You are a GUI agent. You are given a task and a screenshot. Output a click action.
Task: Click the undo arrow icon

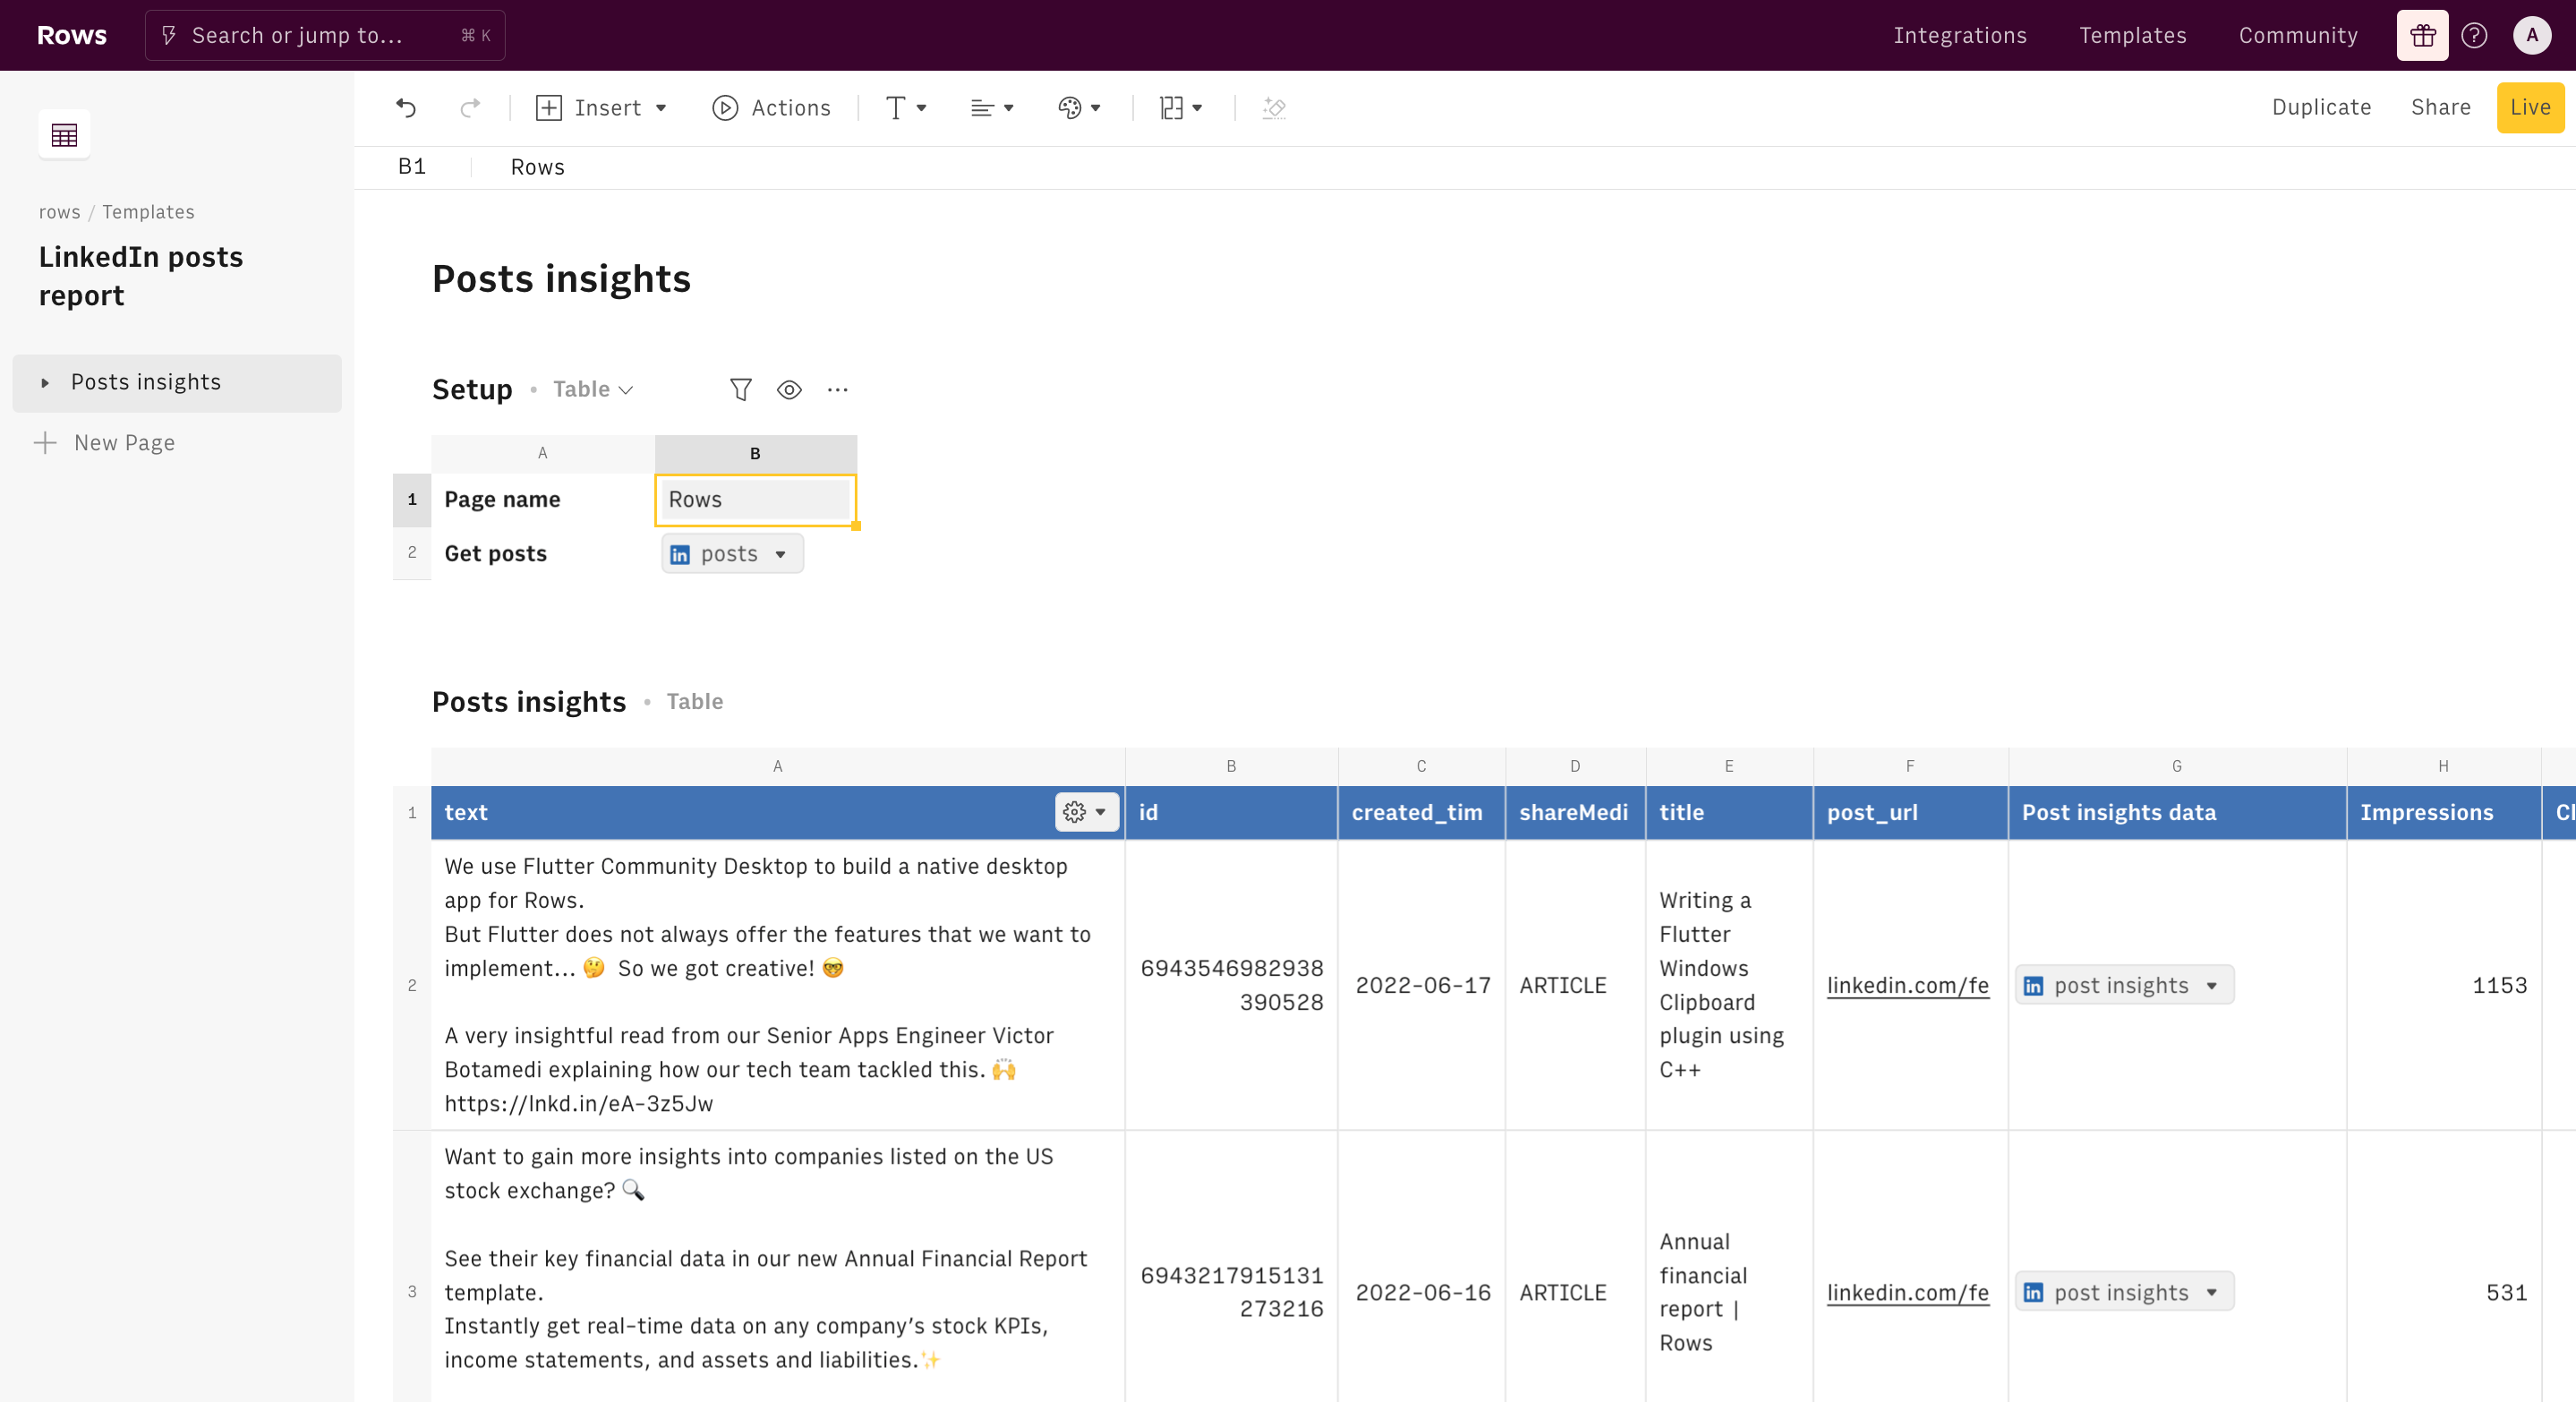406,108
